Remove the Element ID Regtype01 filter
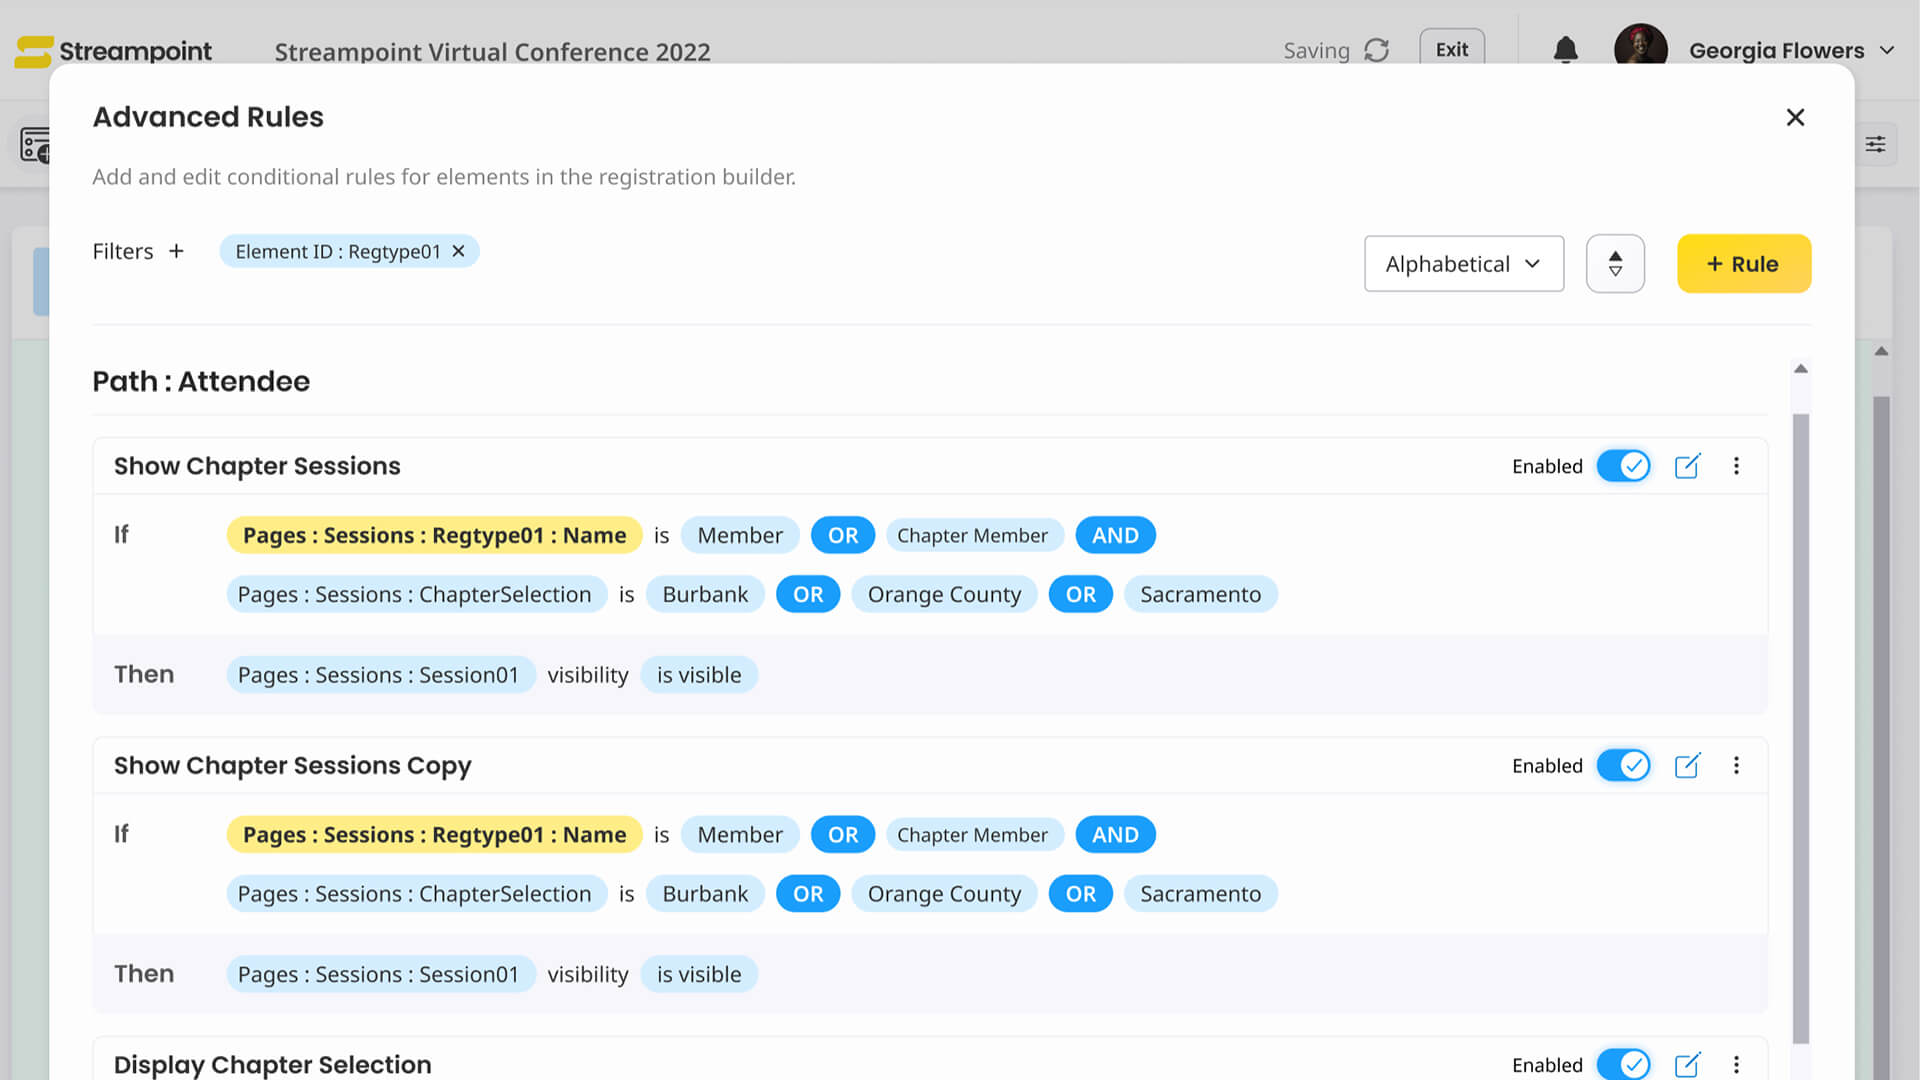Viewport: 1920px width, 1080px height. point(459,251)
